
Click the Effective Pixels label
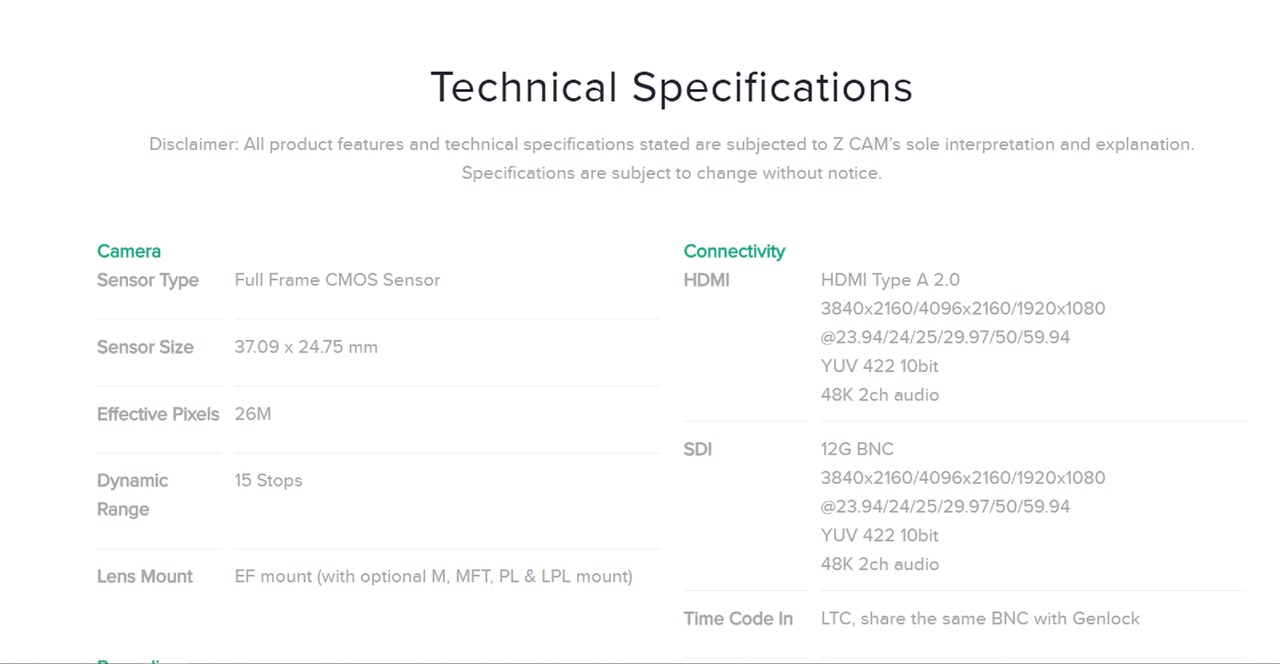pyautogui.click(x=158, y=414)
